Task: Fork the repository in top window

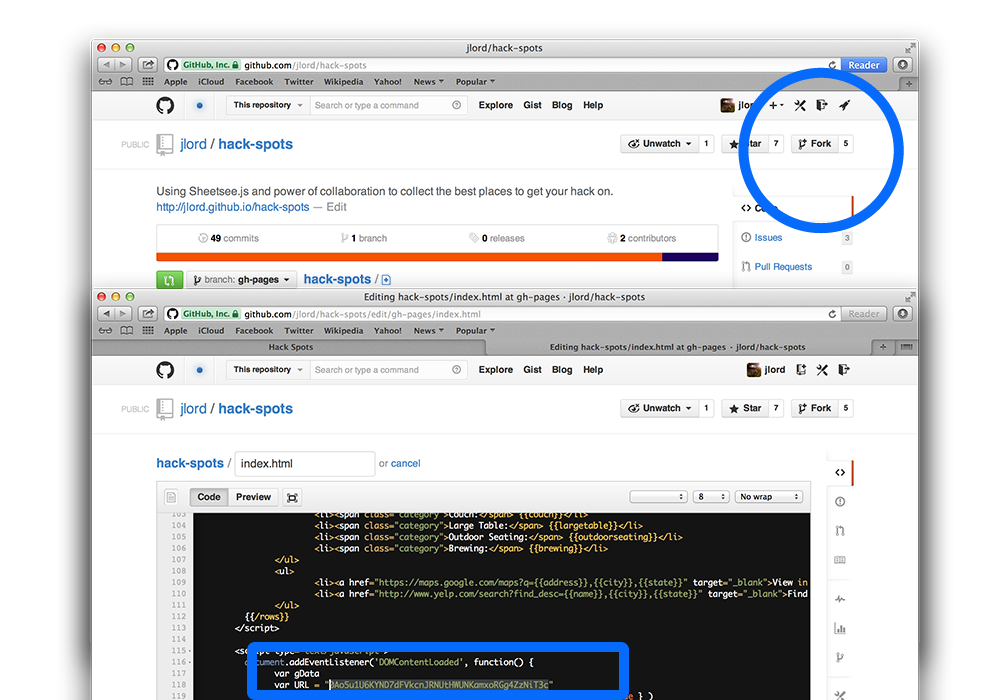Action: (x=815, y=143)
